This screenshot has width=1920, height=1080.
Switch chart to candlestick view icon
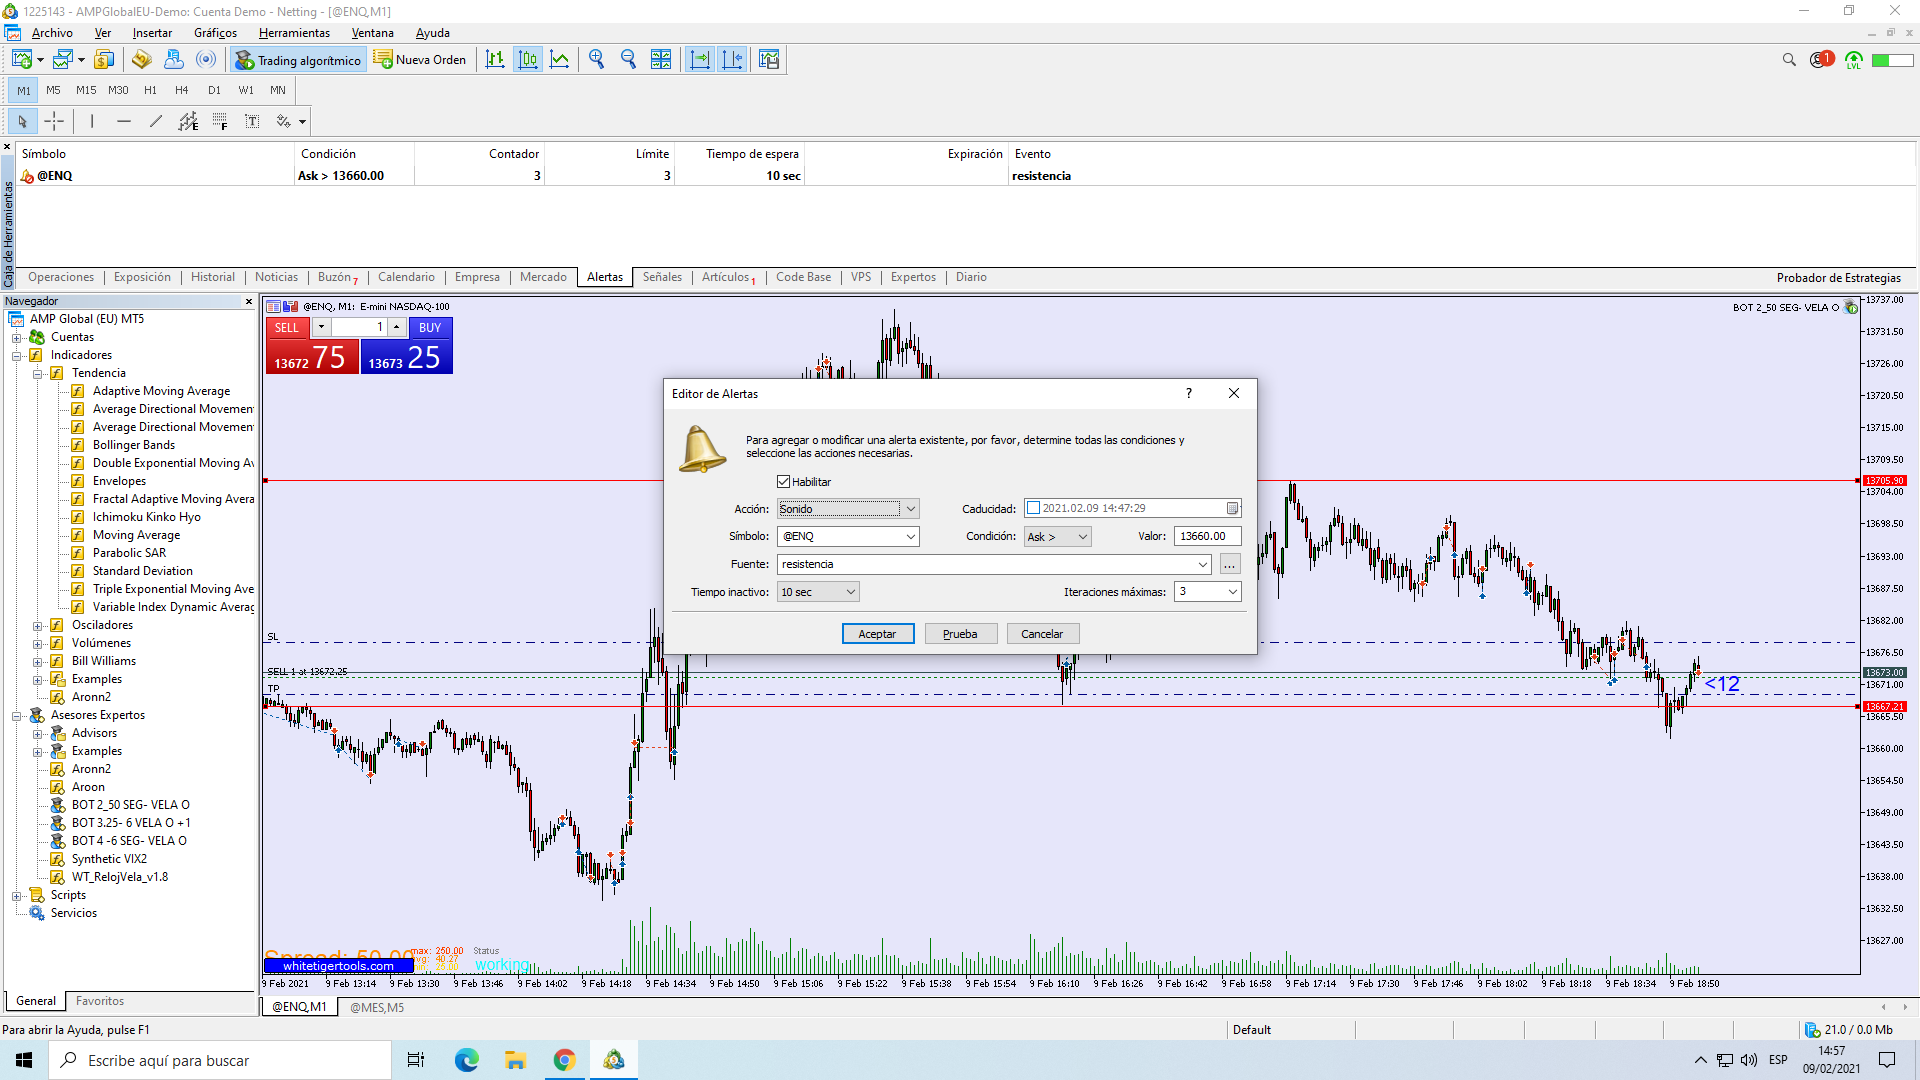click(x=528, y=60)
